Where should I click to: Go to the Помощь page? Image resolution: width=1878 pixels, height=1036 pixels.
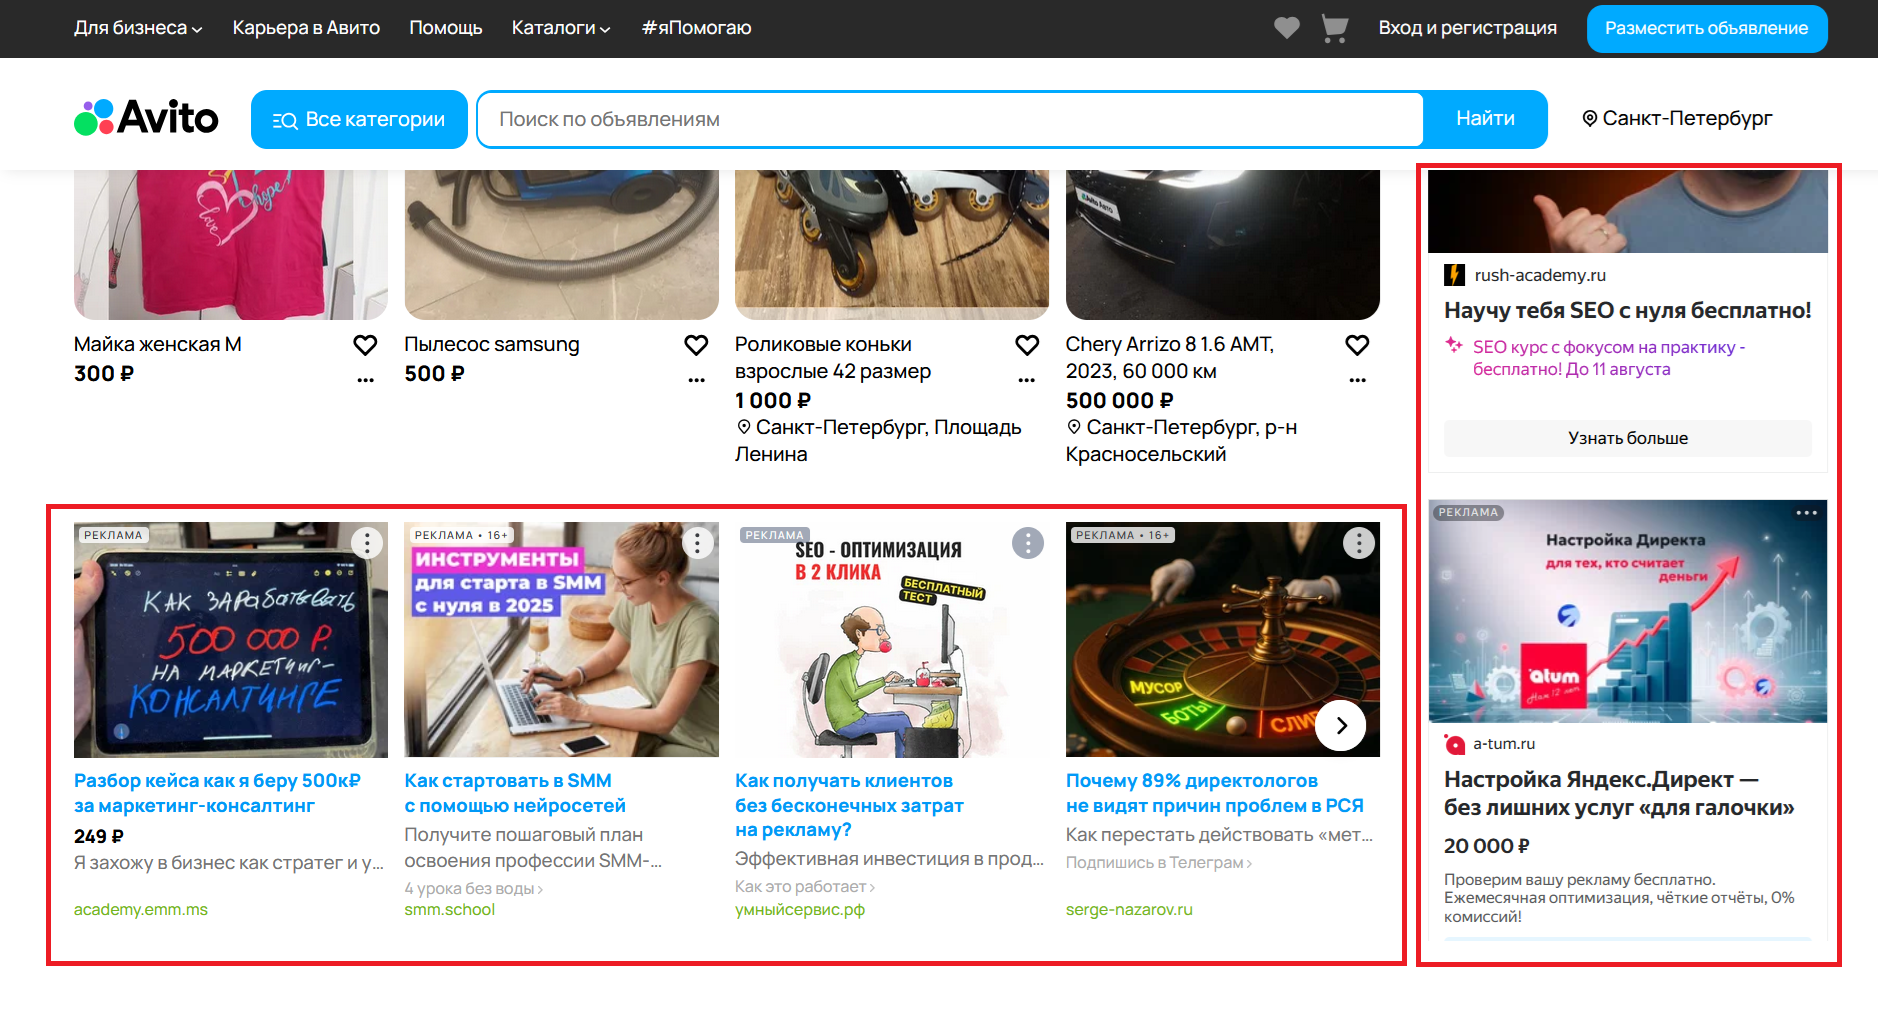[445, 28]
